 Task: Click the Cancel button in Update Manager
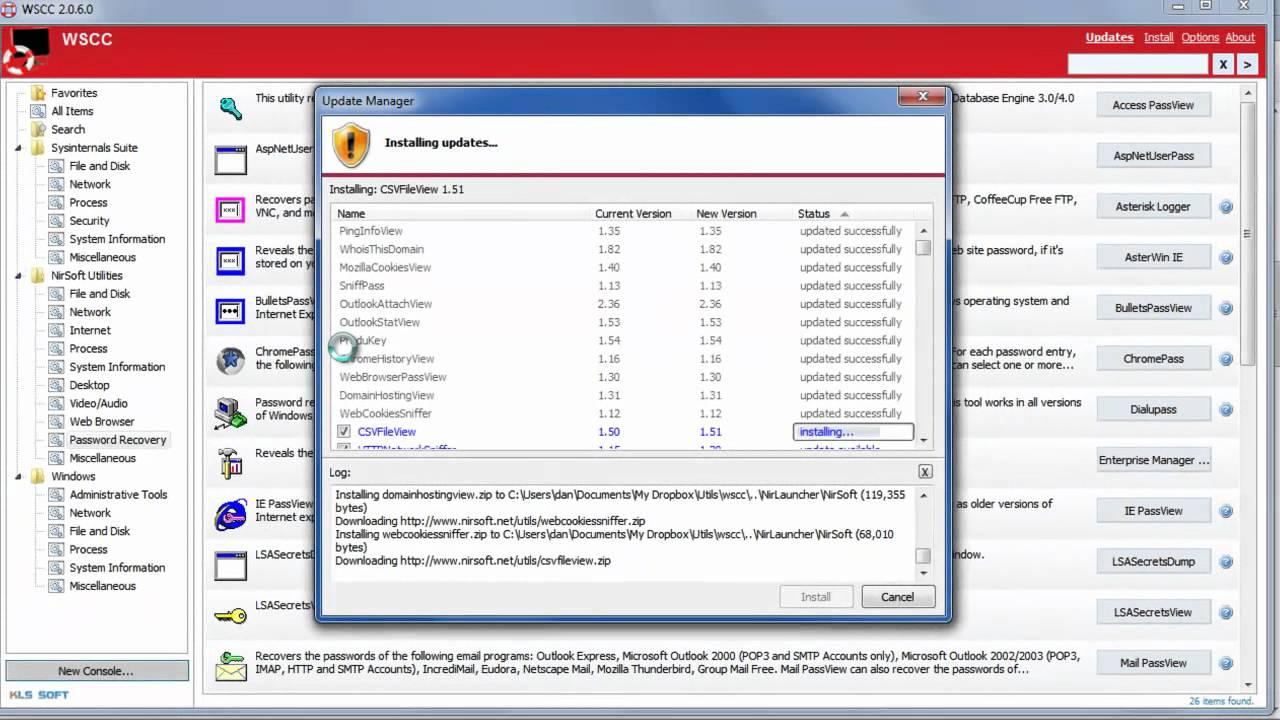[x=897, y=596]
